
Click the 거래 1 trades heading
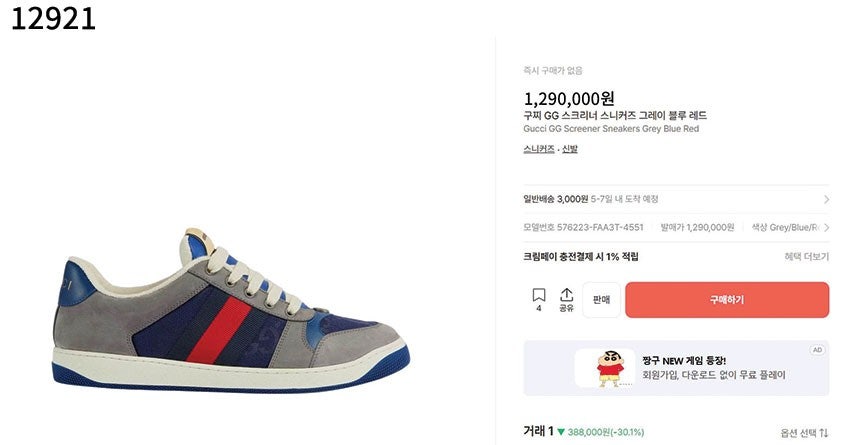[x=538, y=431]
